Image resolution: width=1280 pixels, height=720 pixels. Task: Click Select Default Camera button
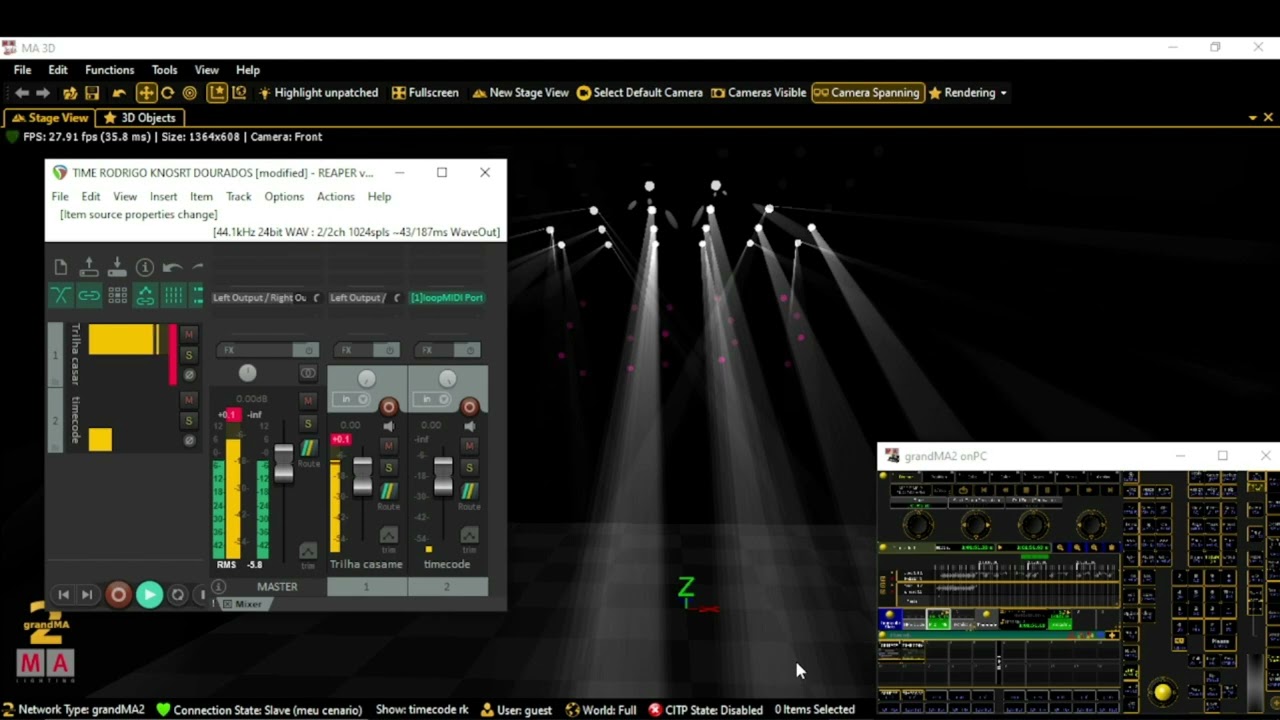pyautogui.click(x=639, y=93)
